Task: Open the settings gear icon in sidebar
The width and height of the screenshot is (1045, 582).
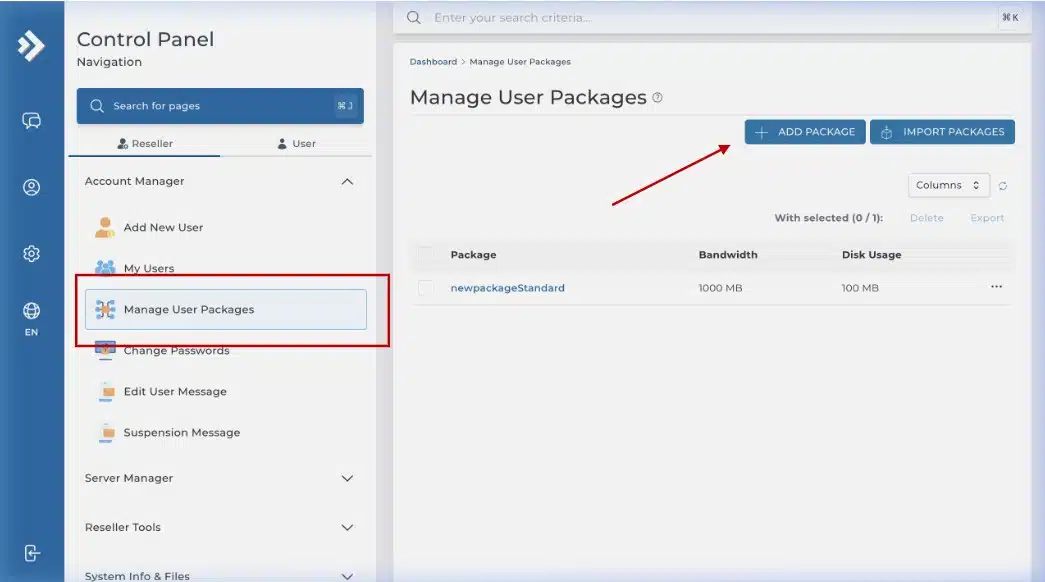Action: tap(31, 253)
